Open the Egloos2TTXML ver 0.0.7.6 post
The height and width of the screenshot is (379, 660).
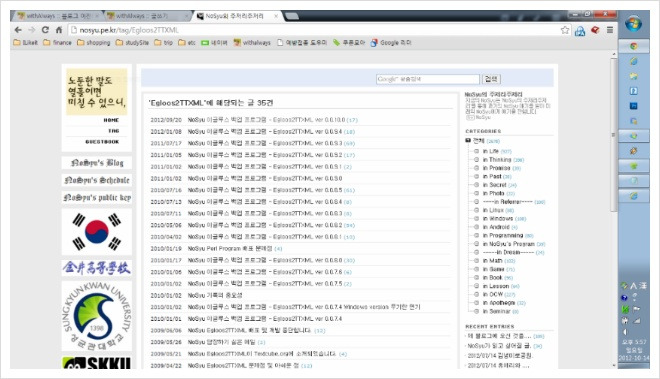[265, 272]
